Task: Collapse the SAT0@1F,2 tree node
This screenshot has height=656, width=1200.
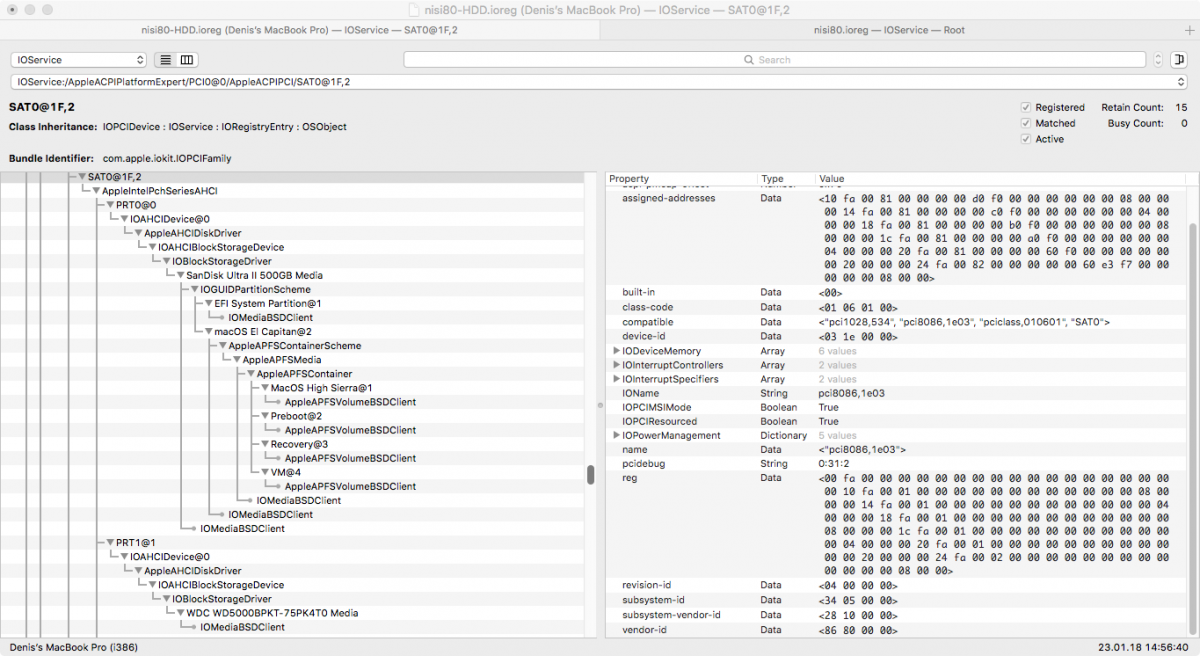Action: [x=82, y=177]
